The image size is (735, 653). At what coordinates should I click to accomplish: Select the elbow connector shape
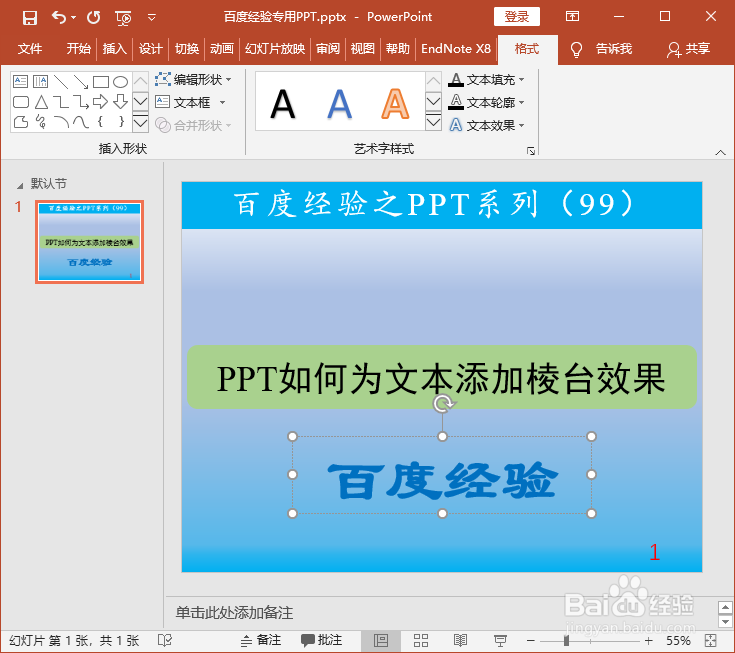(x=61, y=102)
